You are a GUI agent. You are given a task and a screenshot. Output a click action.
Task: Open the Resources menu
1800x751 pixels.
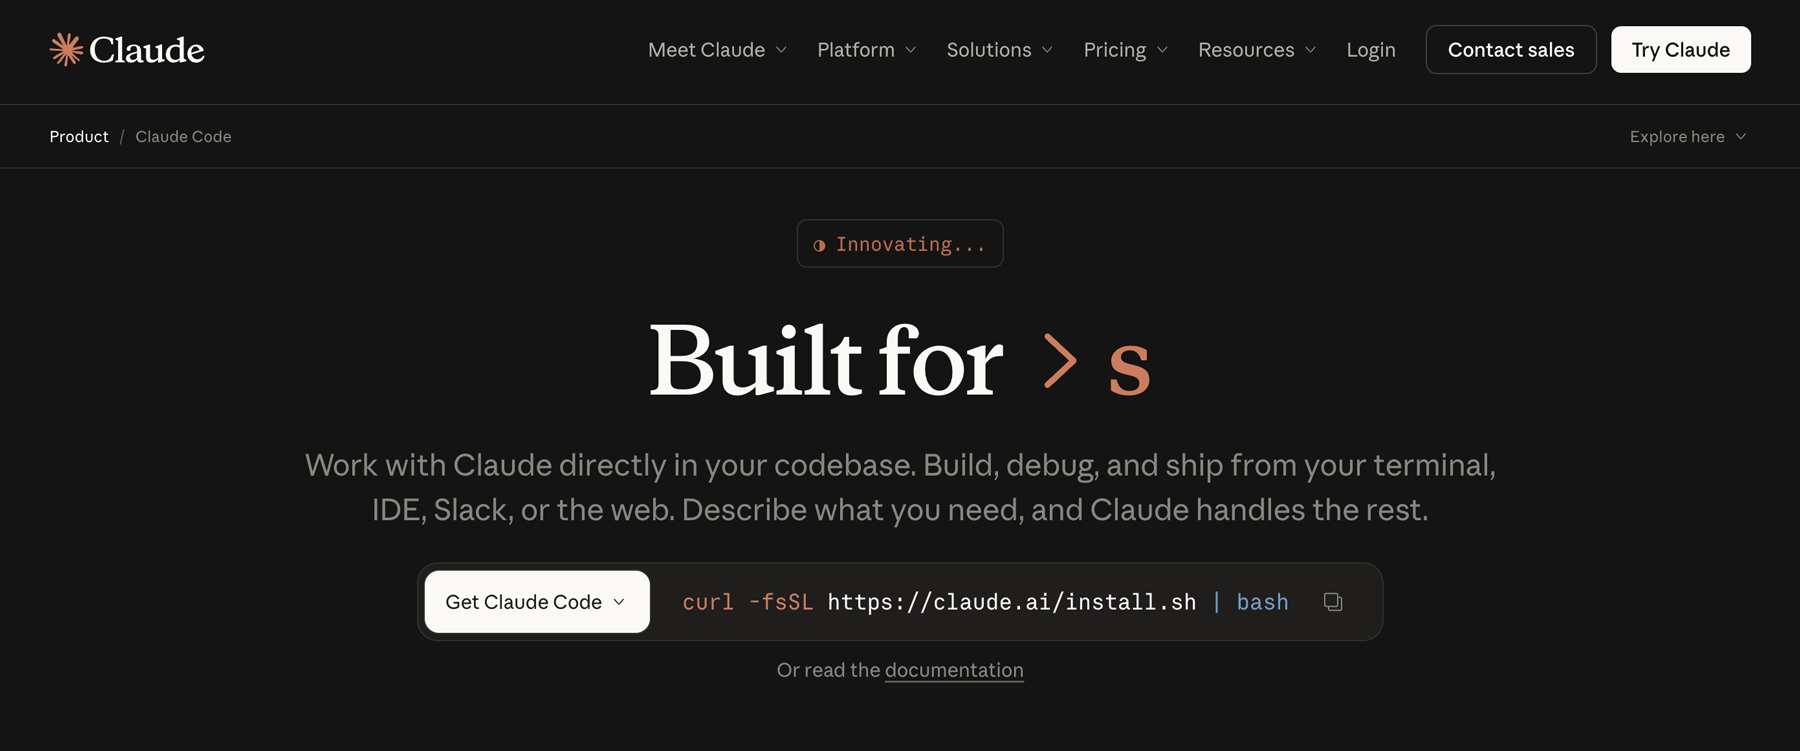[x=1257, y=50]
